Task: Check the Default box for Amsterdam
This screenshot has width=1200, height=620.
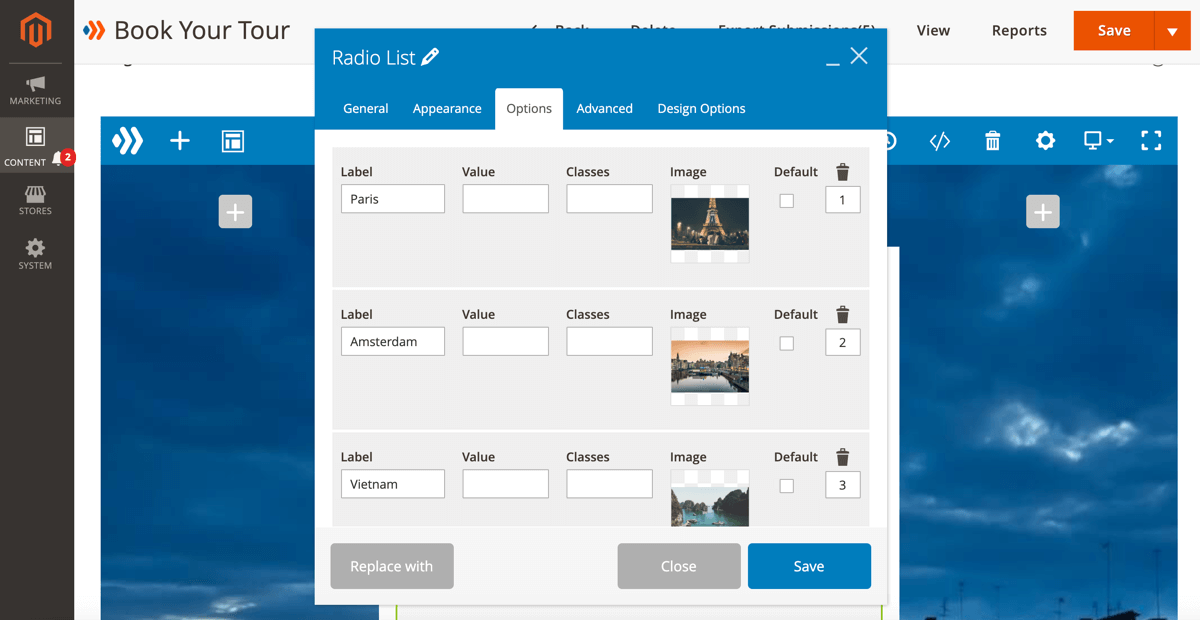Action: coord(786,342)
